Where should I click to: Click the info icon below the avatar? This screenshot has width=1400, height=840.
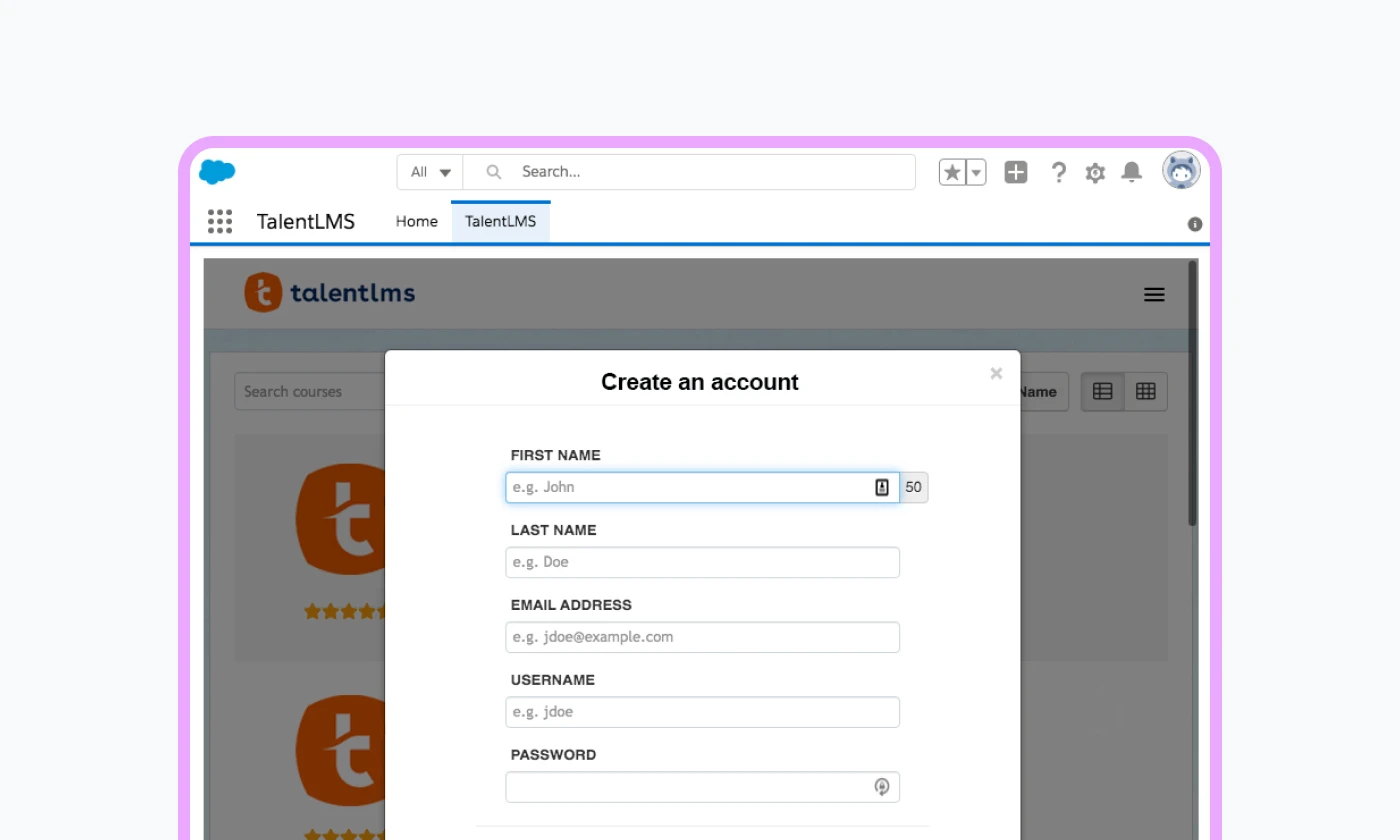pos(1194,224)
